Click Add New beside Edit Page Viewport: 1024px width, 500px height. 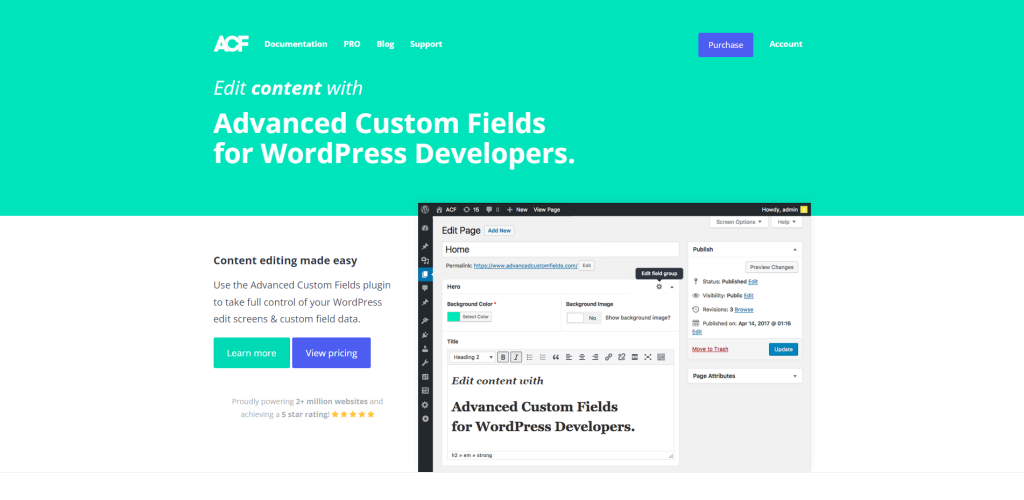tap(500, 230)
